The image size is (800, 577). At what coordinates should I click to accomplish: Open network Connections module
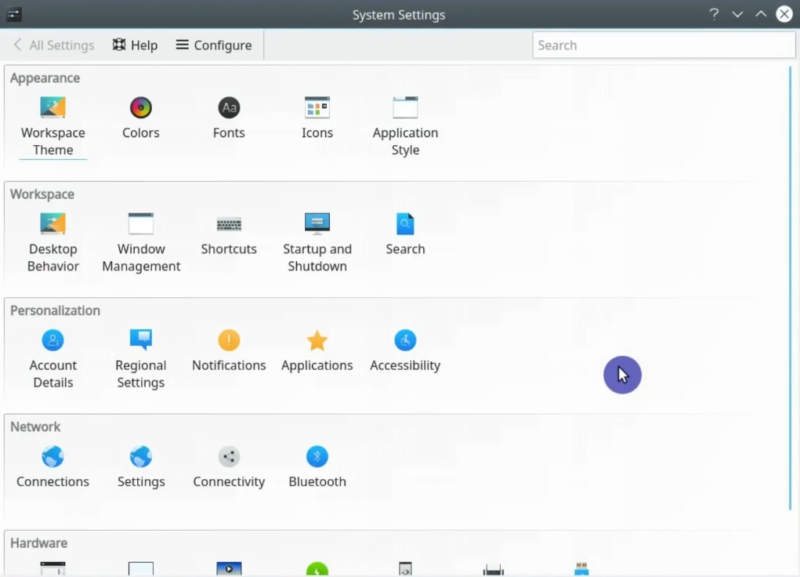click(53, 467)
